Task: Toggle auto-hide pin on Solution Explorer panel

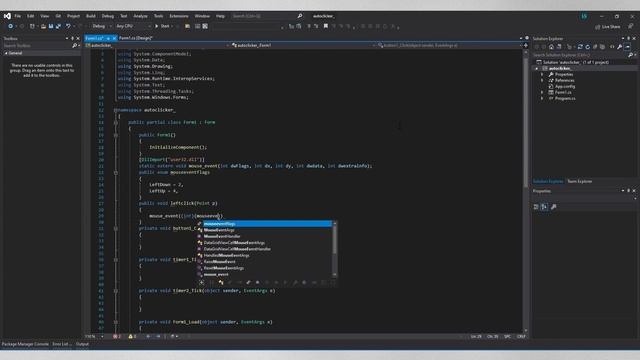Action: pyautogui.click(x=629, y=38)
